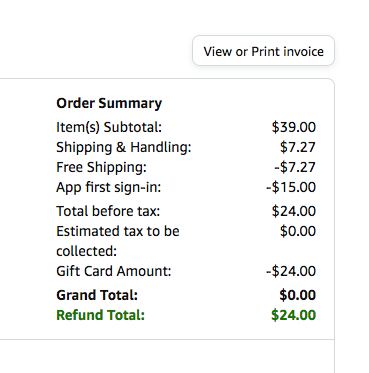Click the Item(s) Subtotal label
Screen dimensions: 369x373
pos(109,127)
